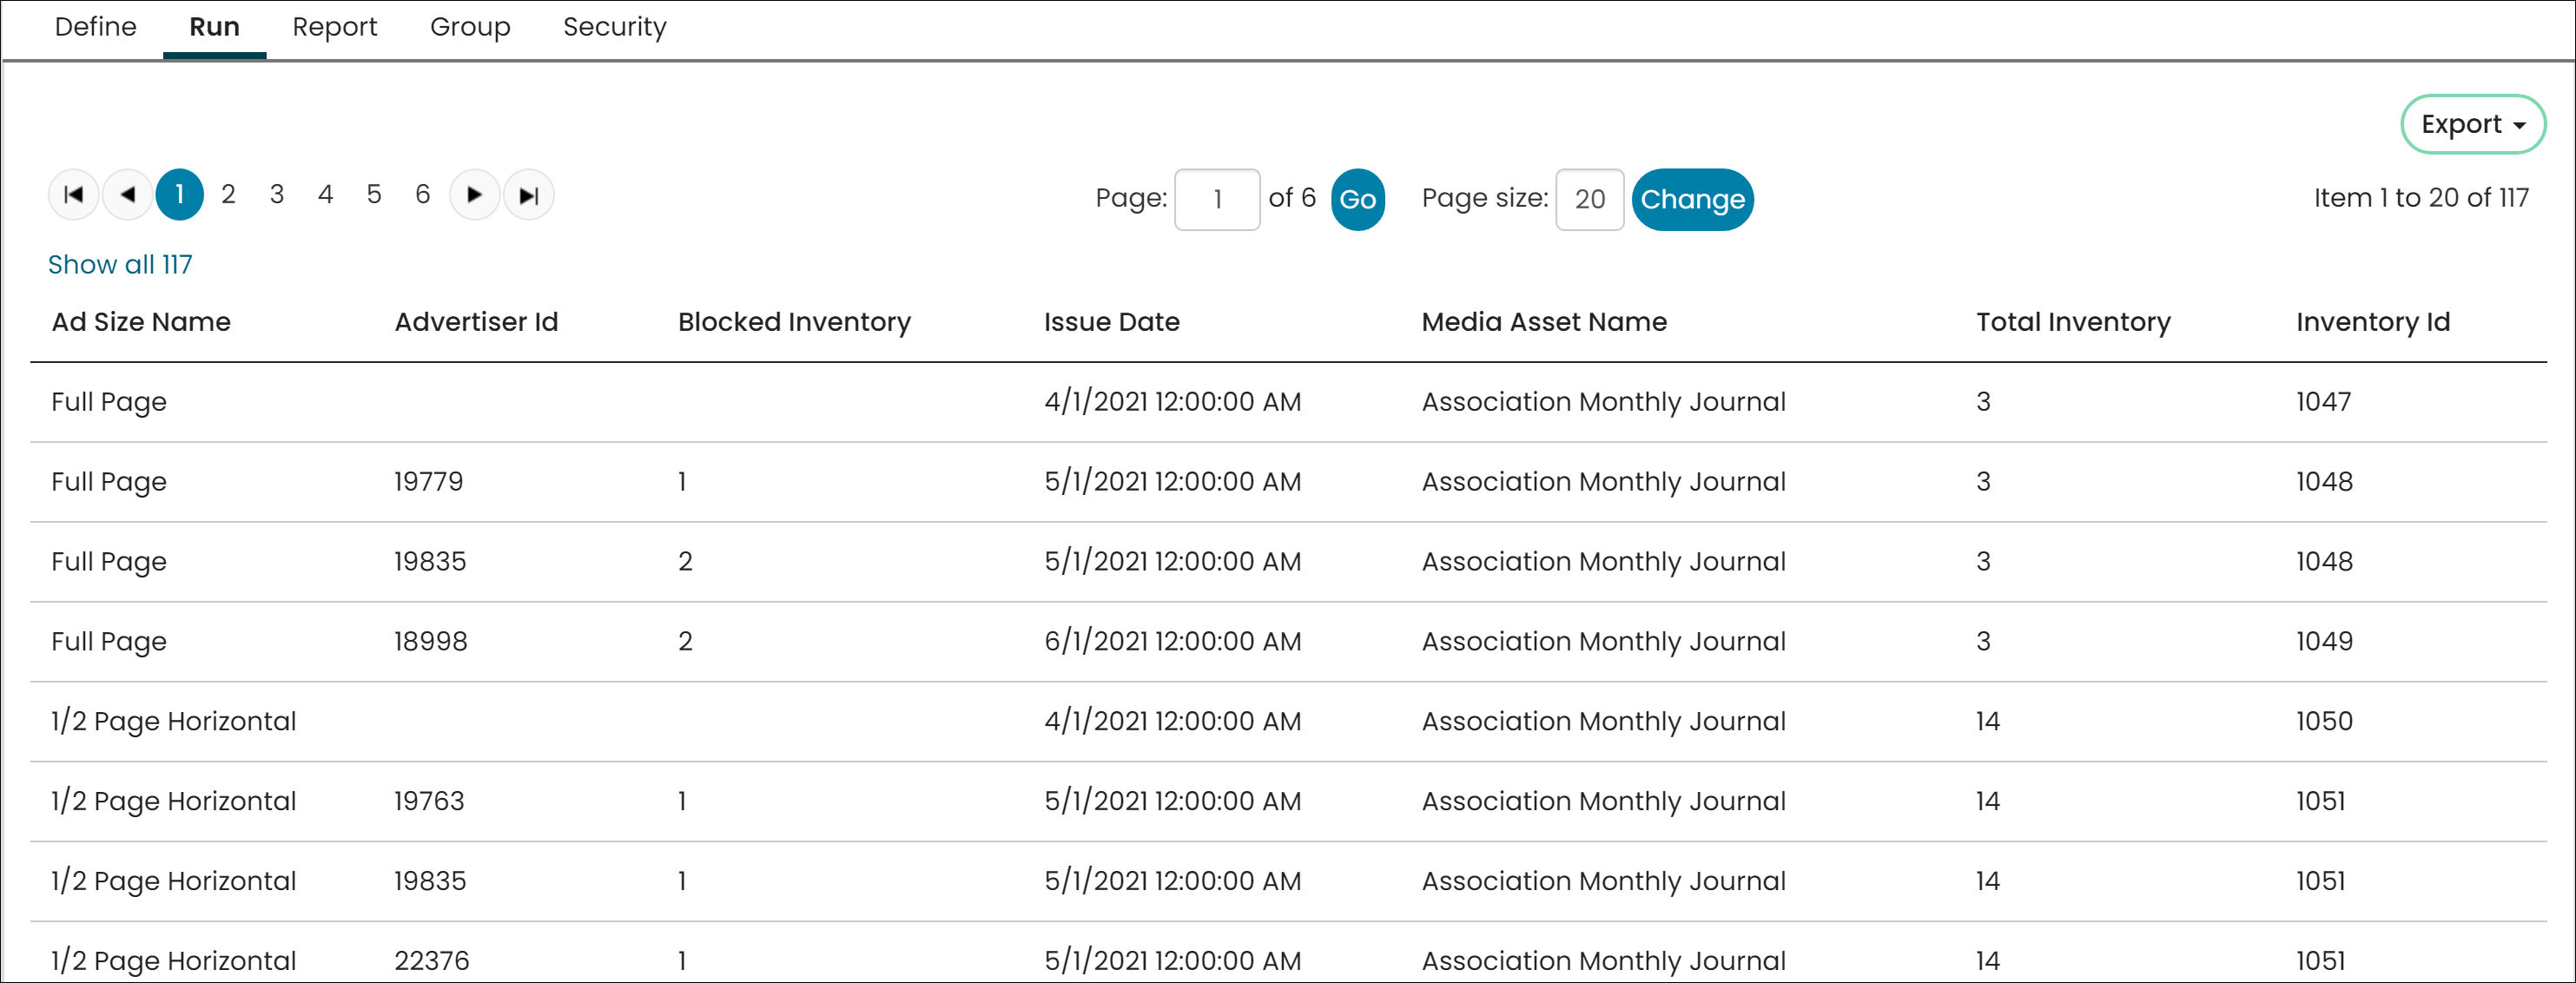Viewport: 2576px width, 983px height.
Task: Select Inventory Id 1047 cell
Action: click(x=2324, y=402)
